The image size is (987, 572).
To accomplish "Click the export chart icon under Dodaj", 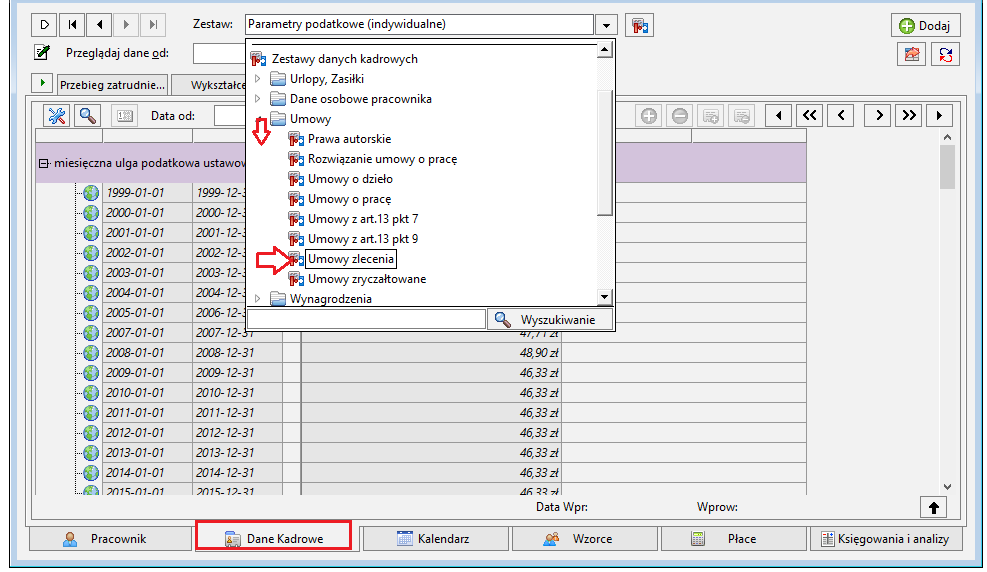I will (x=911, y=55).
